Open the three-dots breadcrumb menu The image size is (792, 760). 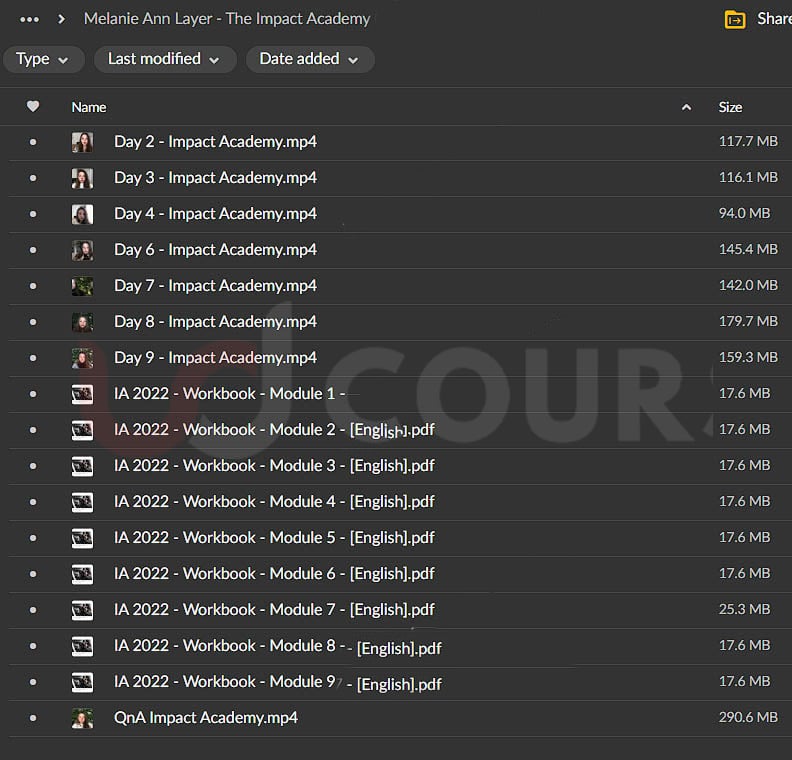coord(30,19)
